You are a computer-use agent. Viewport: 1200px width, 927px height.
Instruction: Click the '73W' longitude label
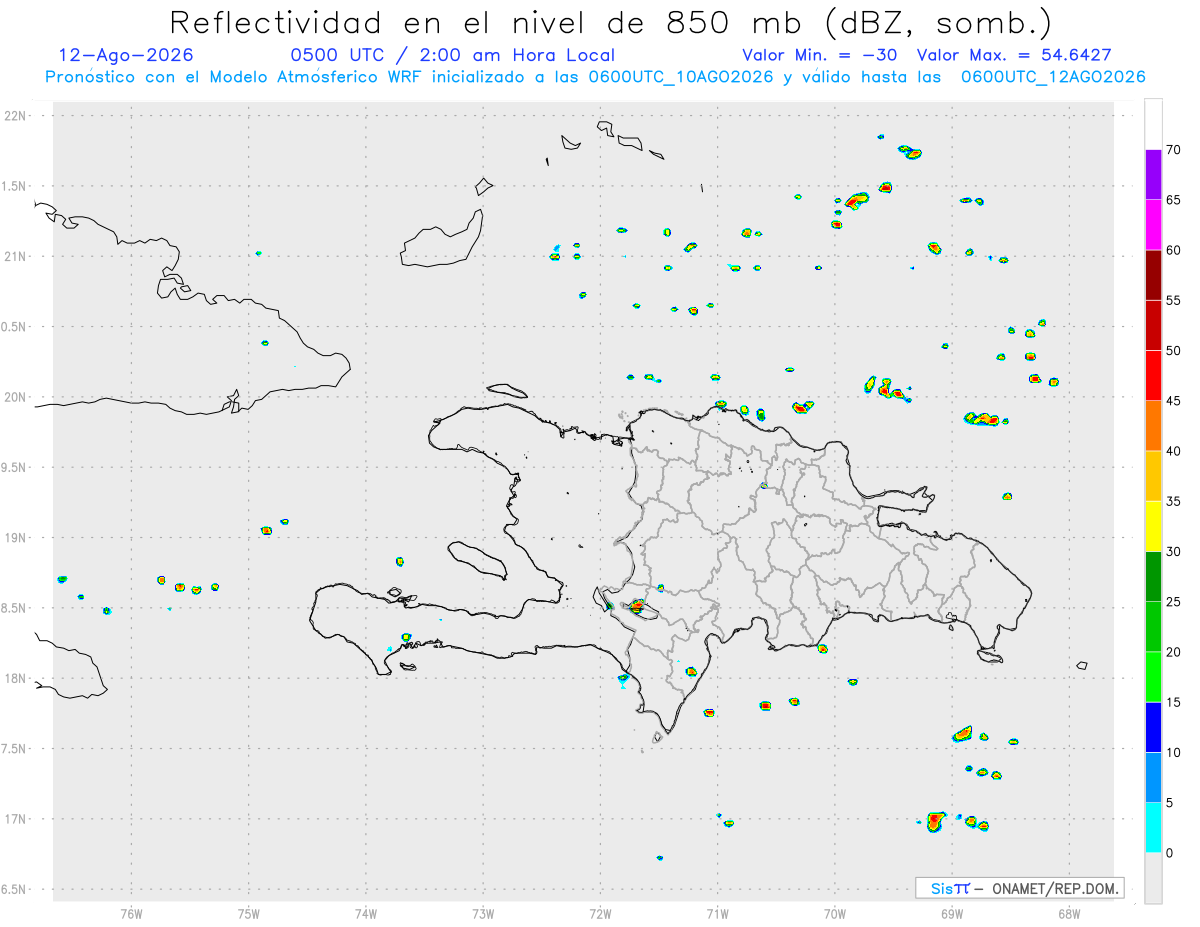pyautogui.click(x=483, y=913)
